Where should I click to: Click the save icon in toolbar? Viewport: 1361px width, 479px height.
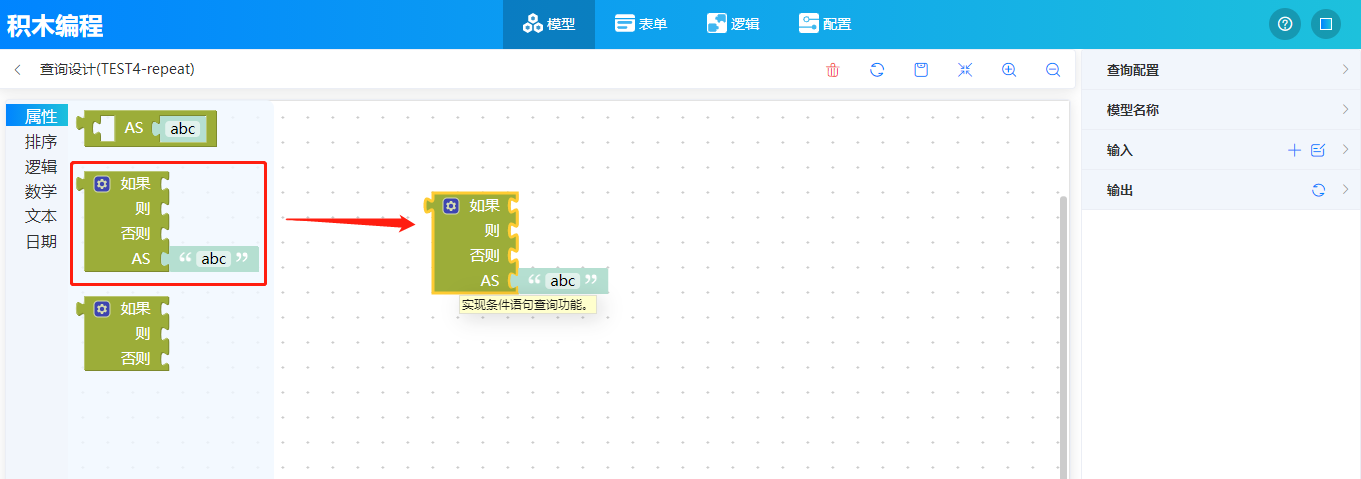click(921, 70)
